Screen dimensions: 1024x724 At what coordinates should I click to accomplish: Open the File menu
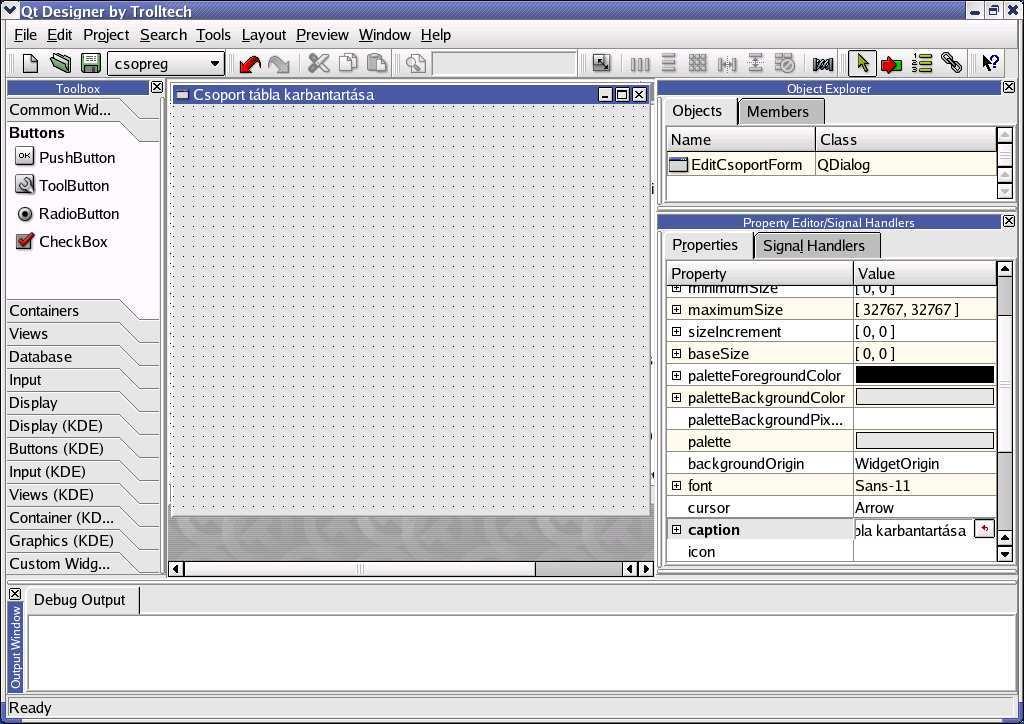pos(25,35)
